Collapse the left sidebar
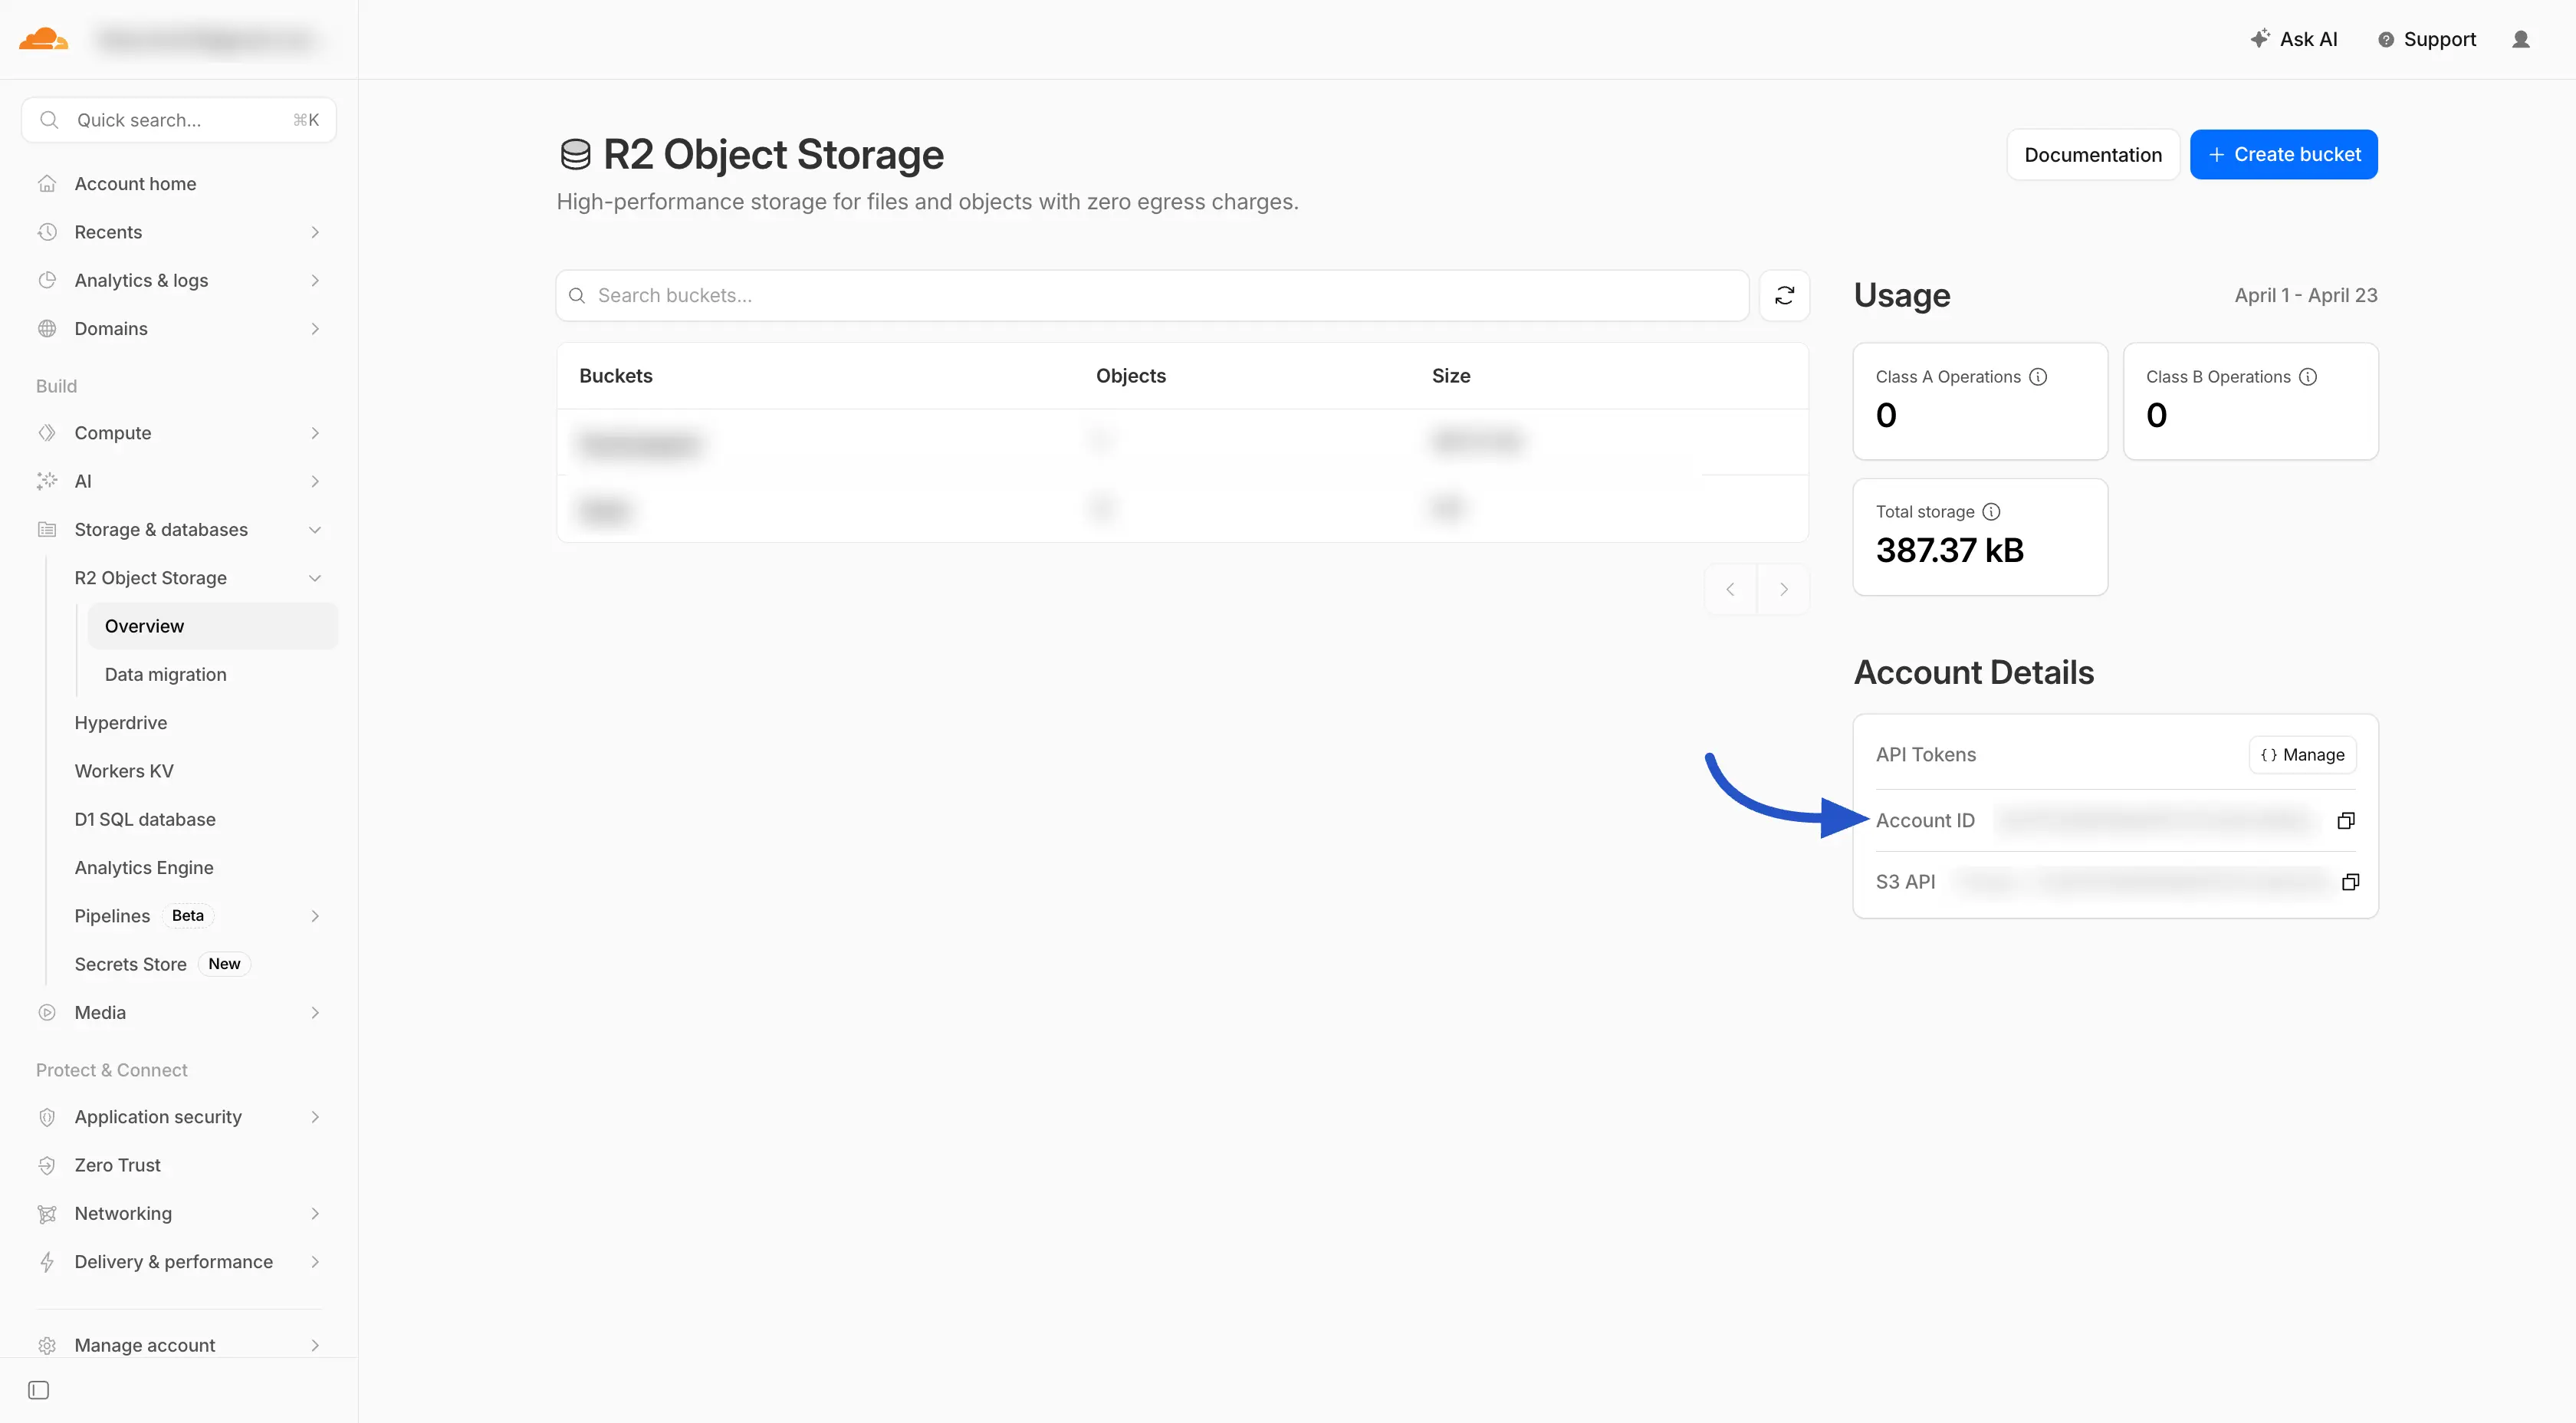Image resolution: width=2576 pixels, height=1423 pixels. (x=38, y=1390)
